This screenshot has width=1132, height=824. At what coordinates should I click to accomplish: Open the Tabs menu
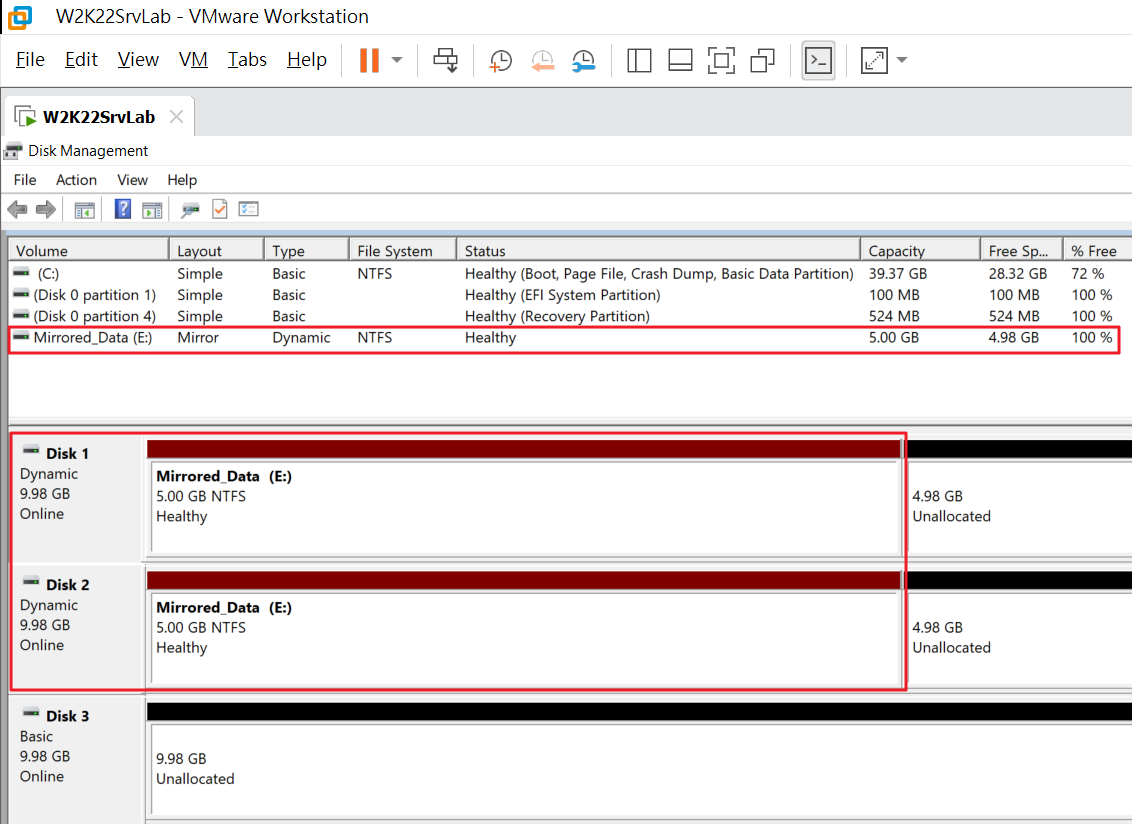(x=247, y=59)
